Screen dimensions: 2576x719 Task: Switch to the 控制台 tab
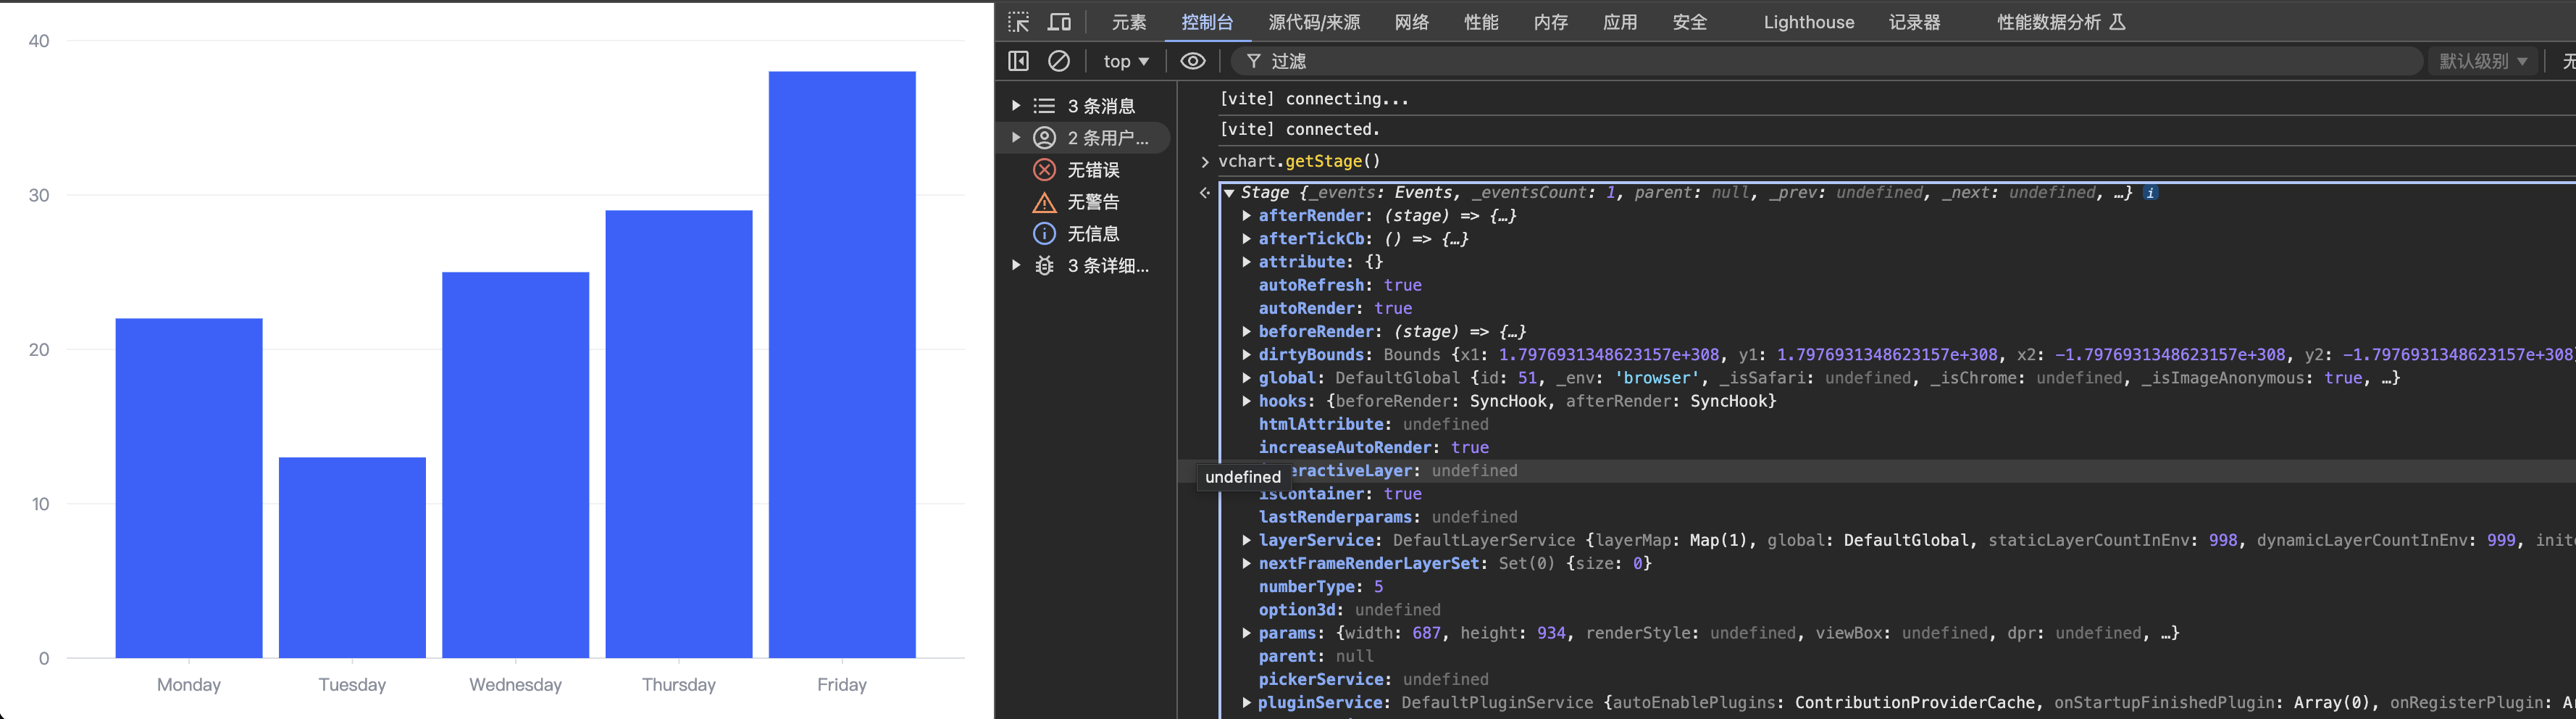1207,22
